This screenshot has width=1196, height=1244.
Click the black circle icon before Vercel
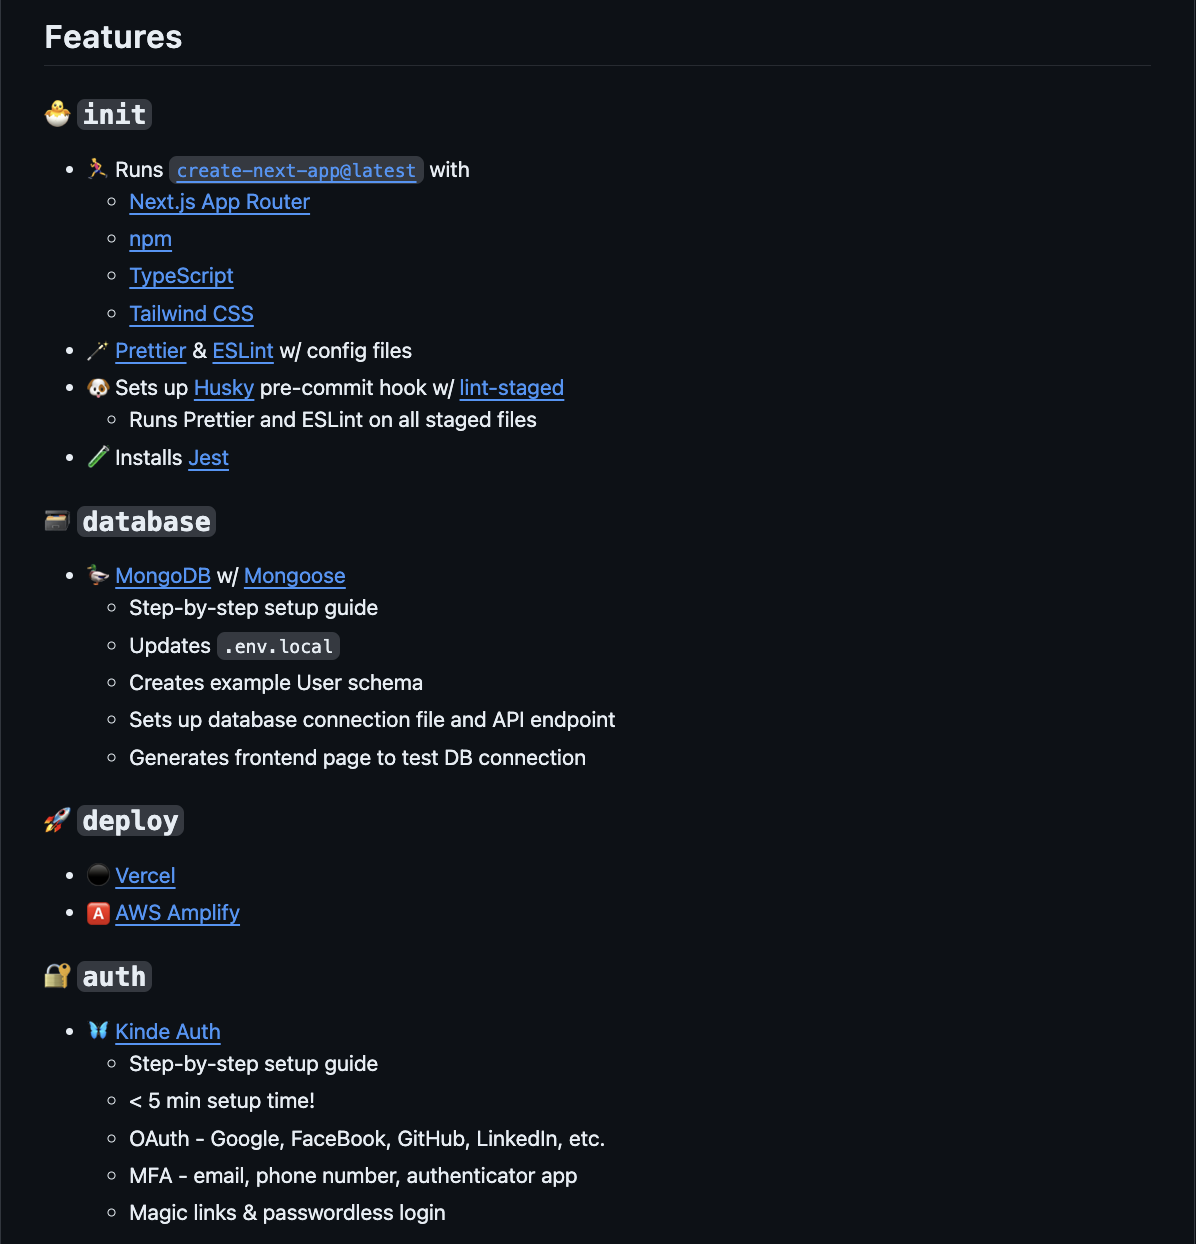pos(98,875)
